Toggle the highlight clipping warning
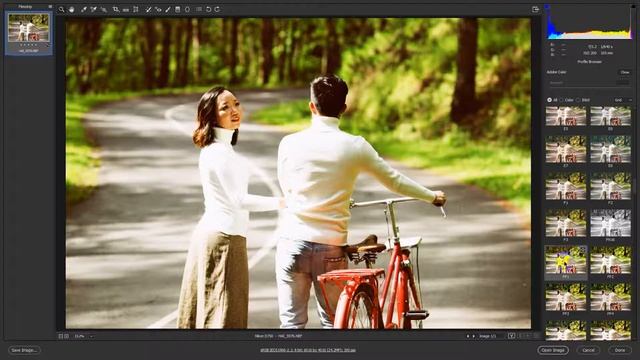The height and width of the screenshot is (360, 640). (632, 6)
